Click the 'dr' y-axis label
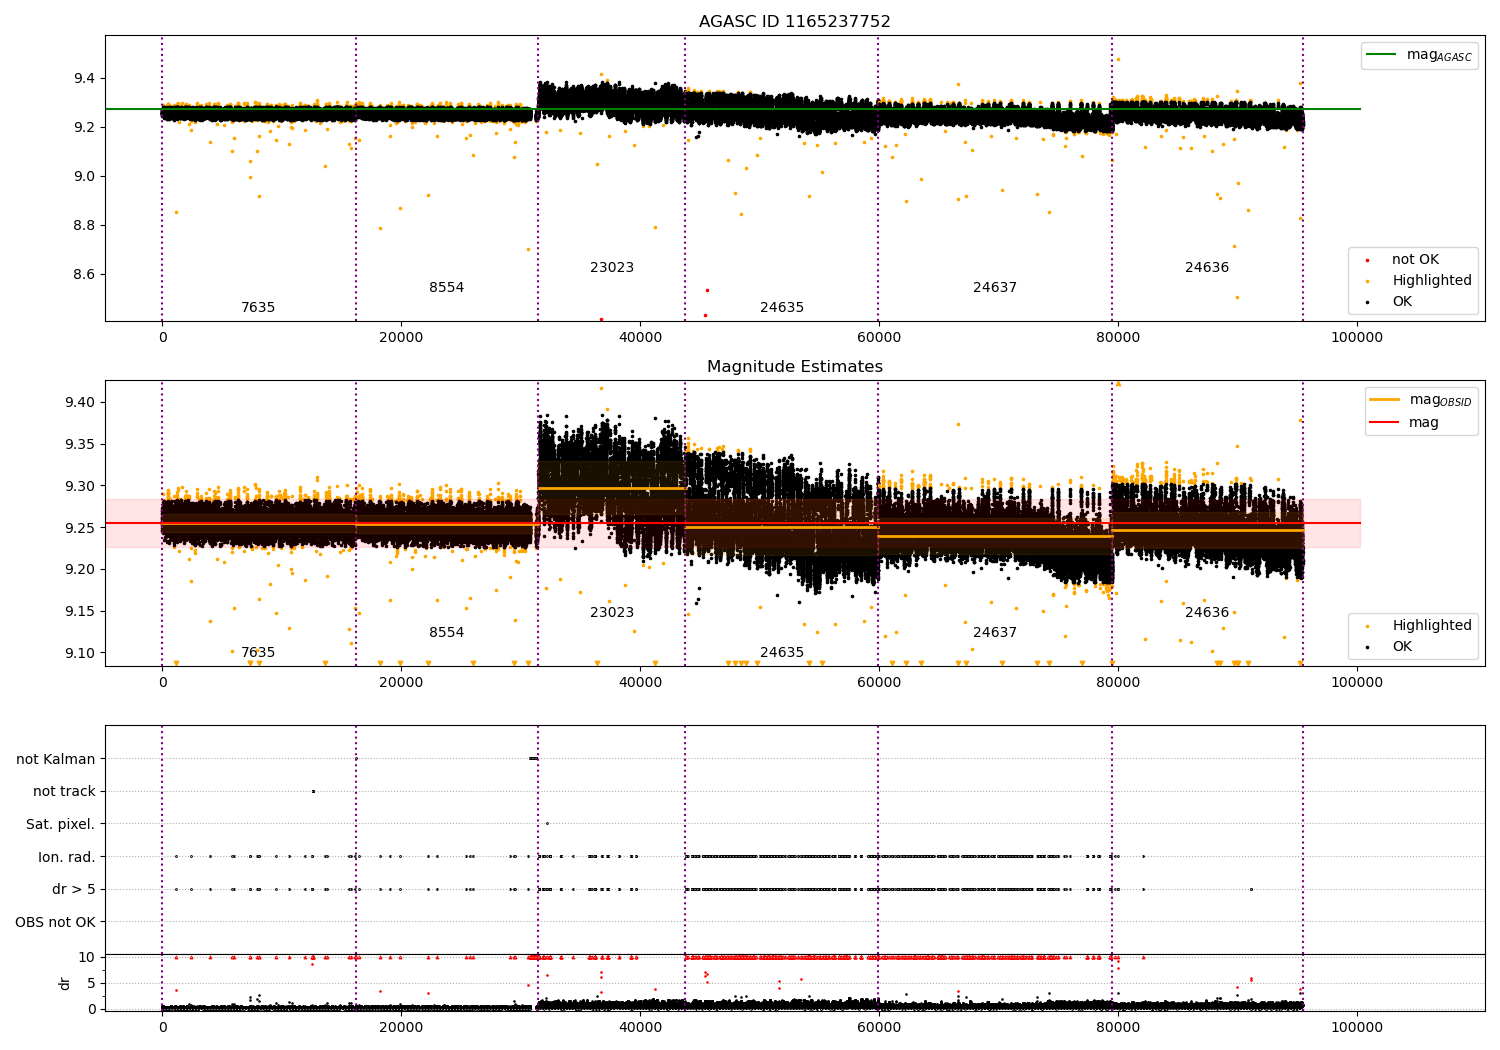This screenshot has width=1500, height=1050. click(65, 983)
